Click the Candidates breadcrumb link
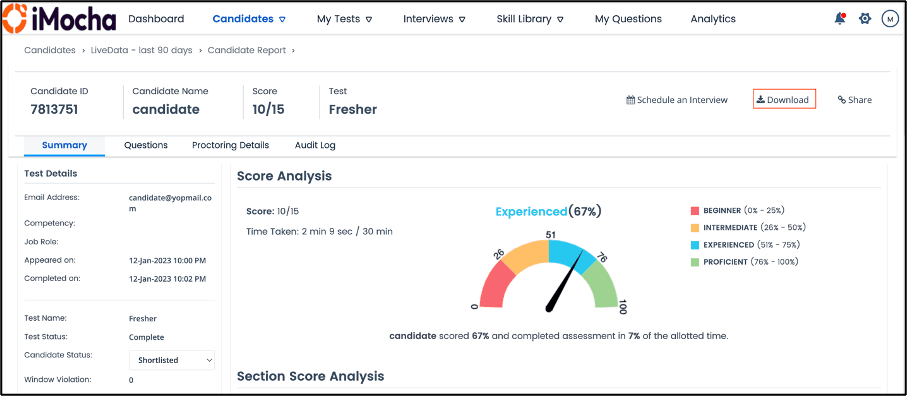 [50, 50]
